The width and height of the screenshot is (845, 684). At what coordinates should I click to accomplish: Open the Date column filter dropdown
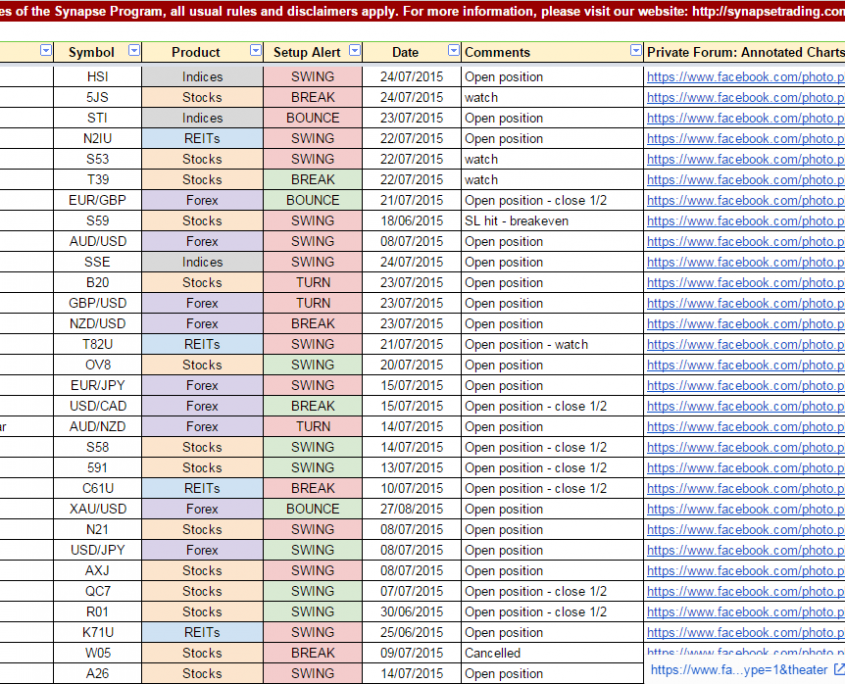tap(453, 51)
